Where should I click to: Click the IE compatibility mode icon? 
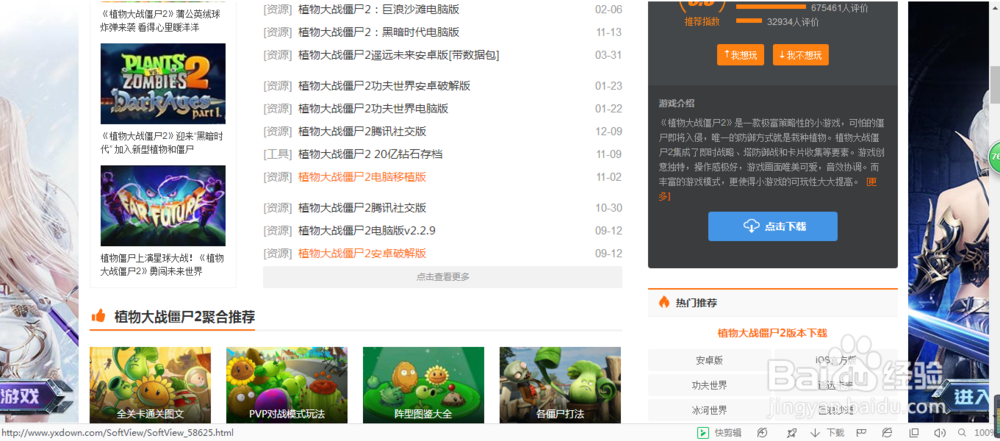coord(886,433)
